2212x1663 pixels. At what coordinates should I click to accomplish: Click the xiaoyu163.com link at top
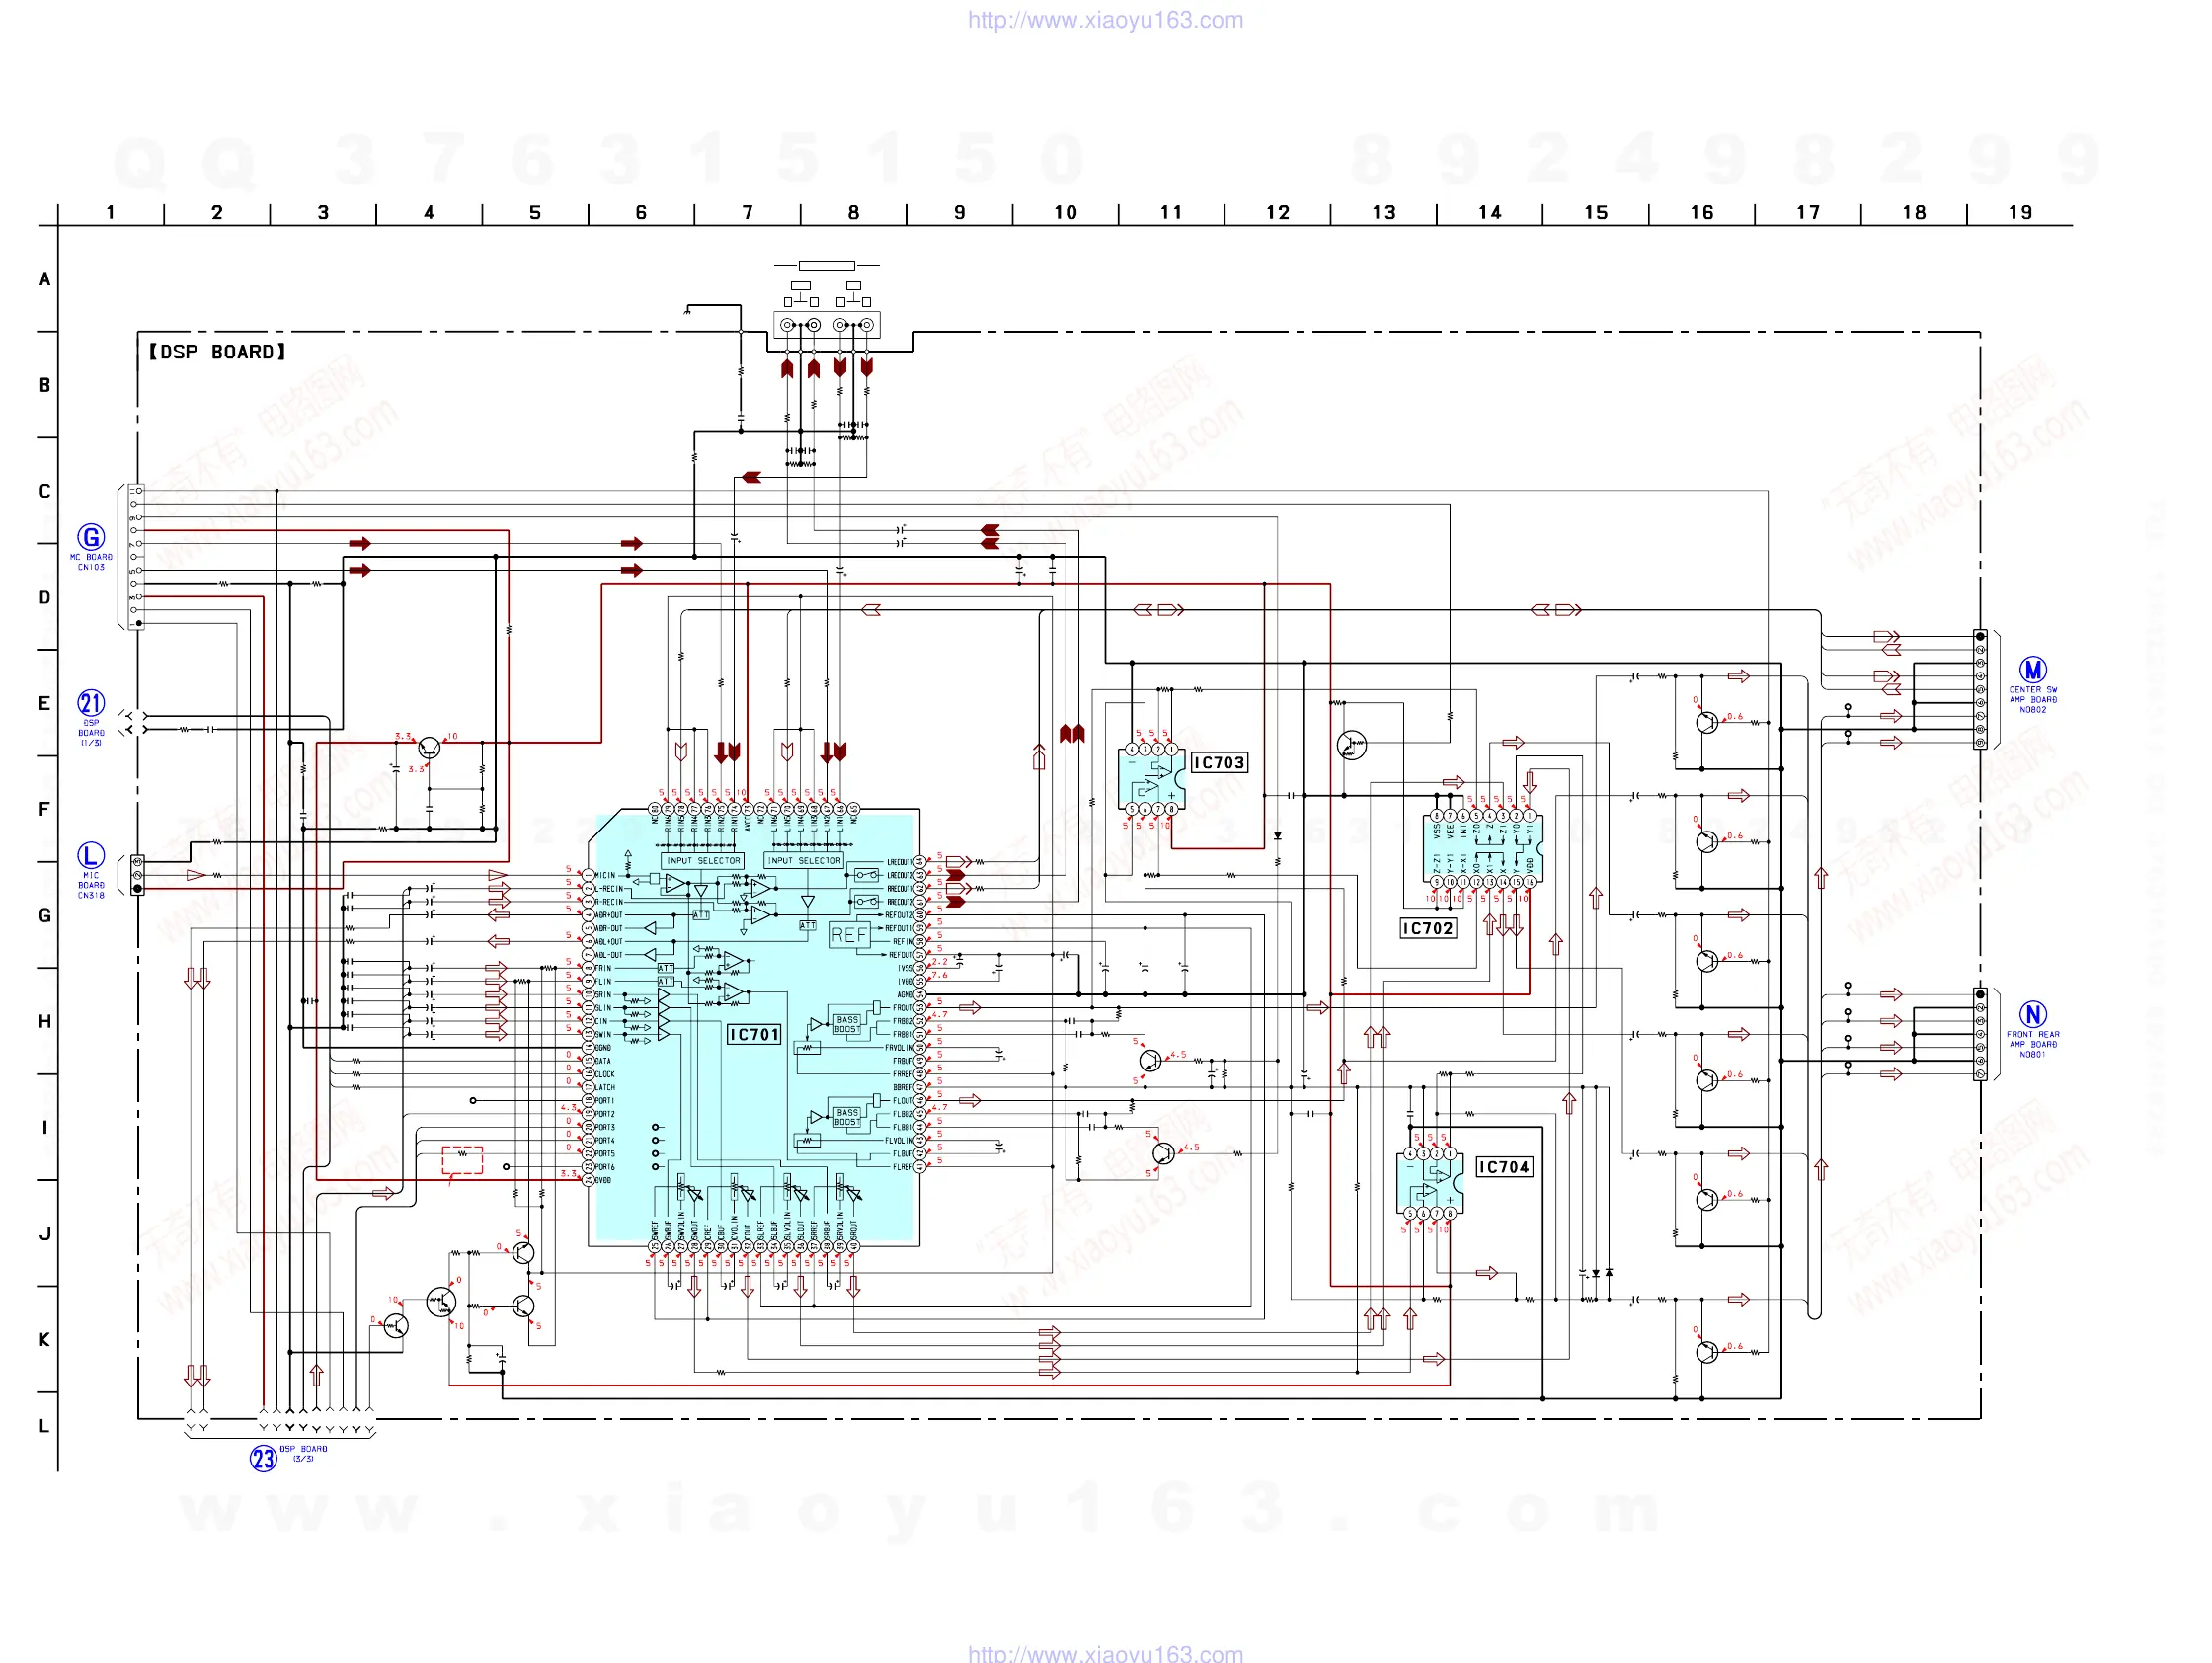(x=1104, y=20)
